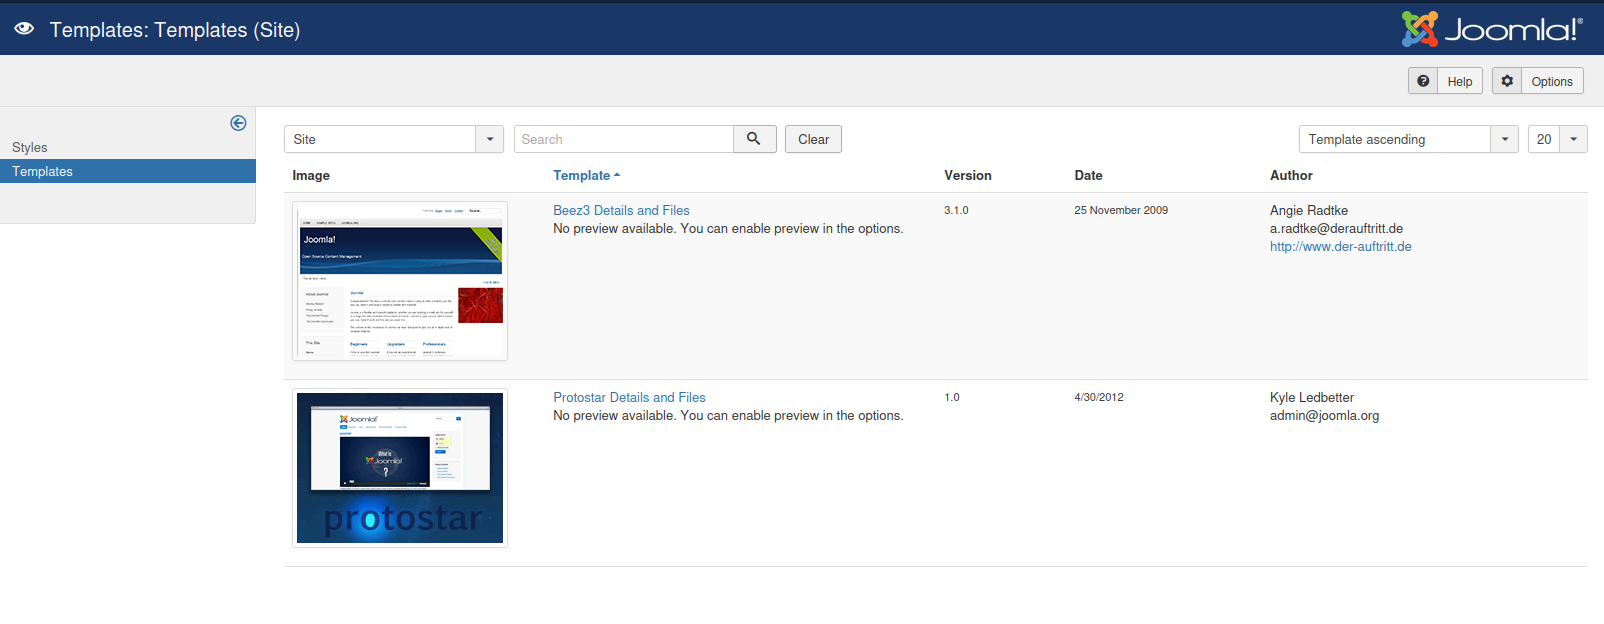Viewport: 1604px width, 624px height.
Task: Open Options settings
Action: (1538, 81)
